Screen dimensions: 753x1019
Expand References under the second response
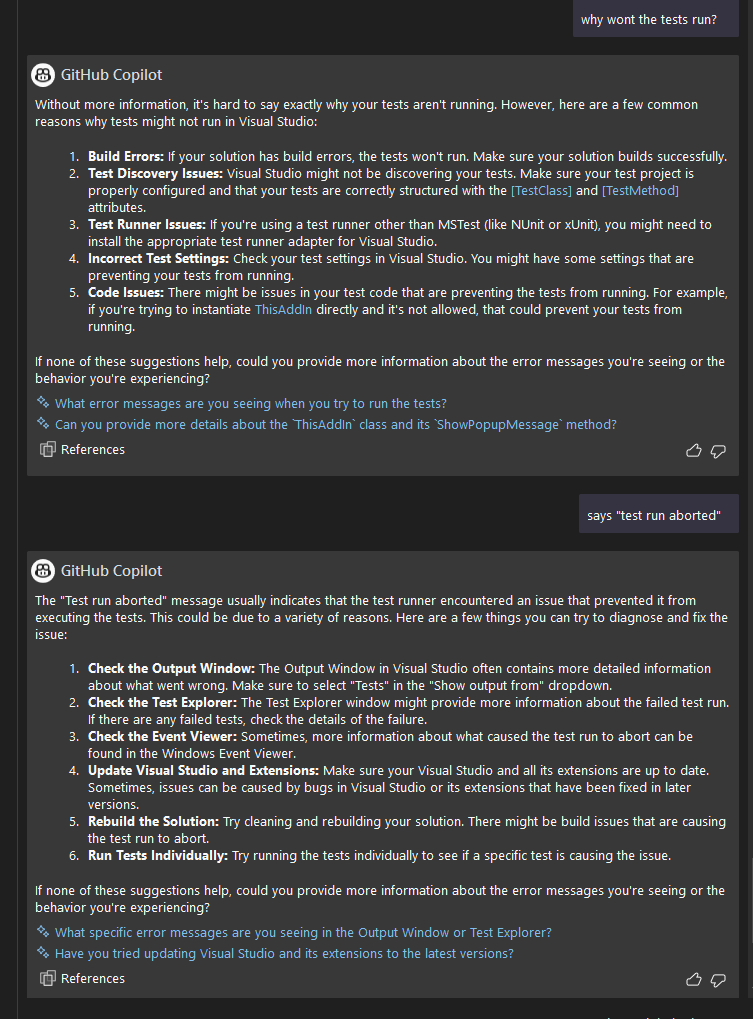click(83, 978)
